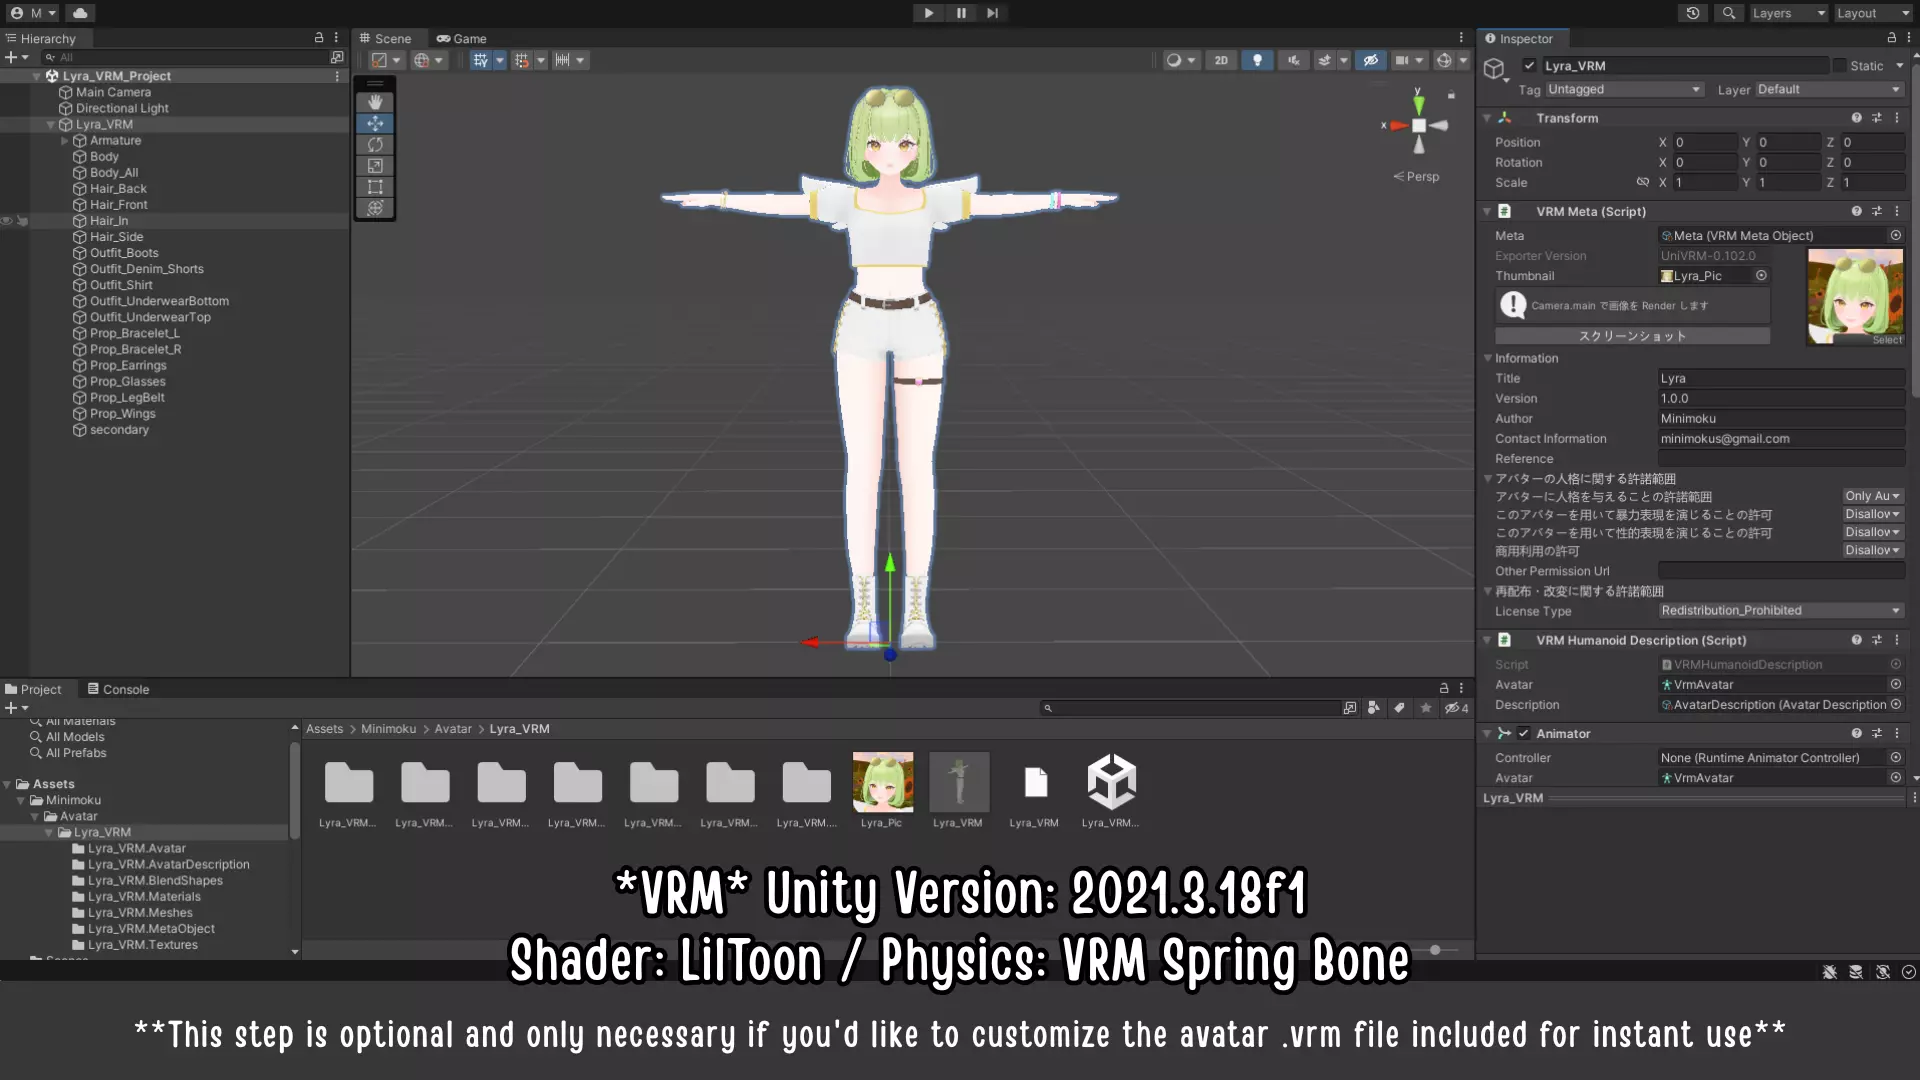Image resolution: width=1920 pixels, height=1080 pixels.
Task: Click the Title field containing Lyra
Action: coord(1781,378)
